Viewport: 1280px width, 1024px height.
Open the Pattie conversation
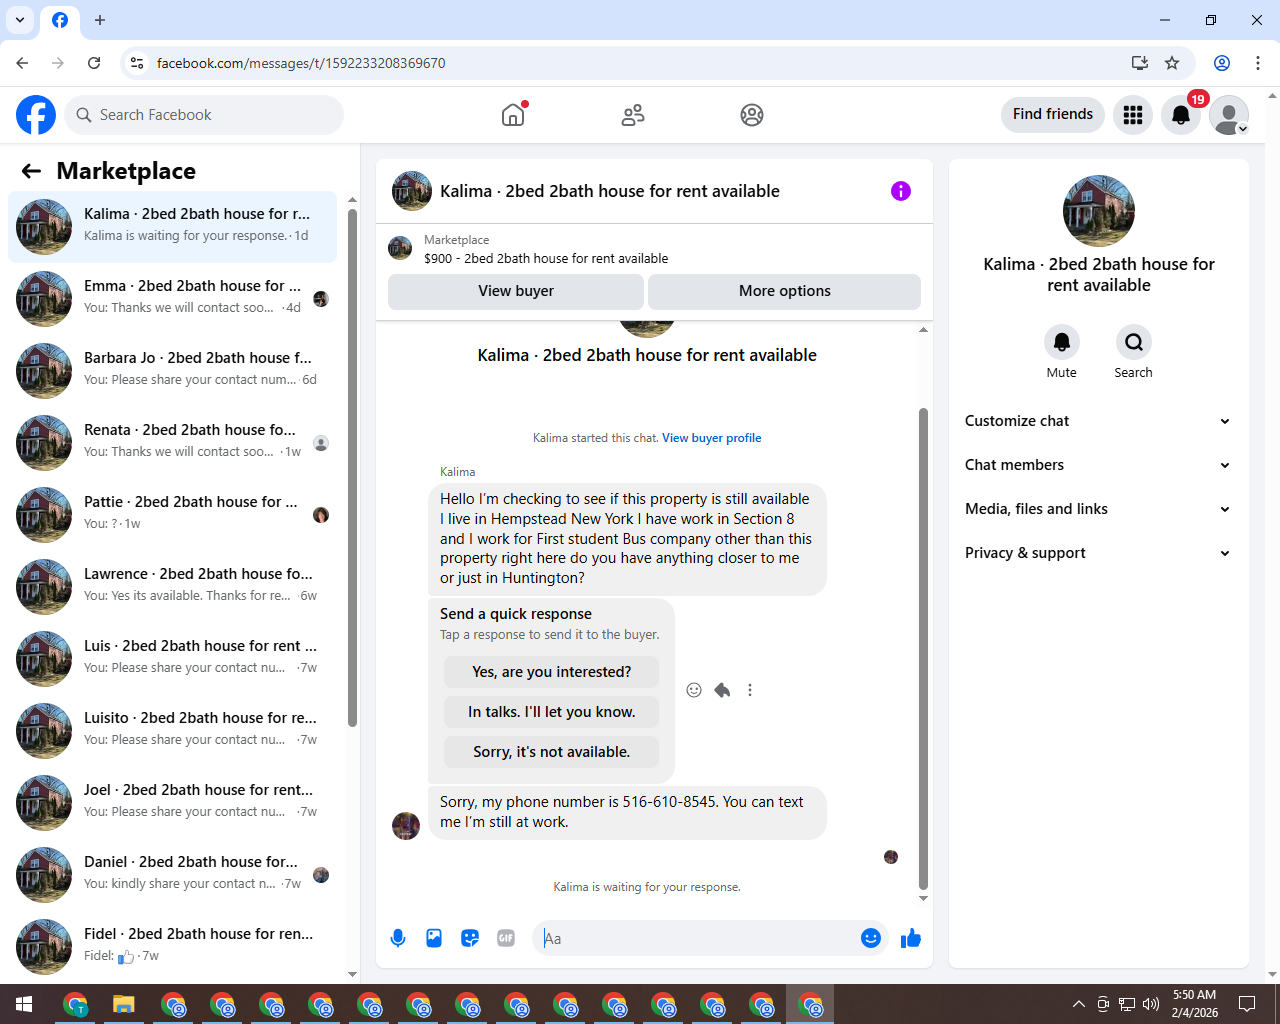[x=172, y=515]
